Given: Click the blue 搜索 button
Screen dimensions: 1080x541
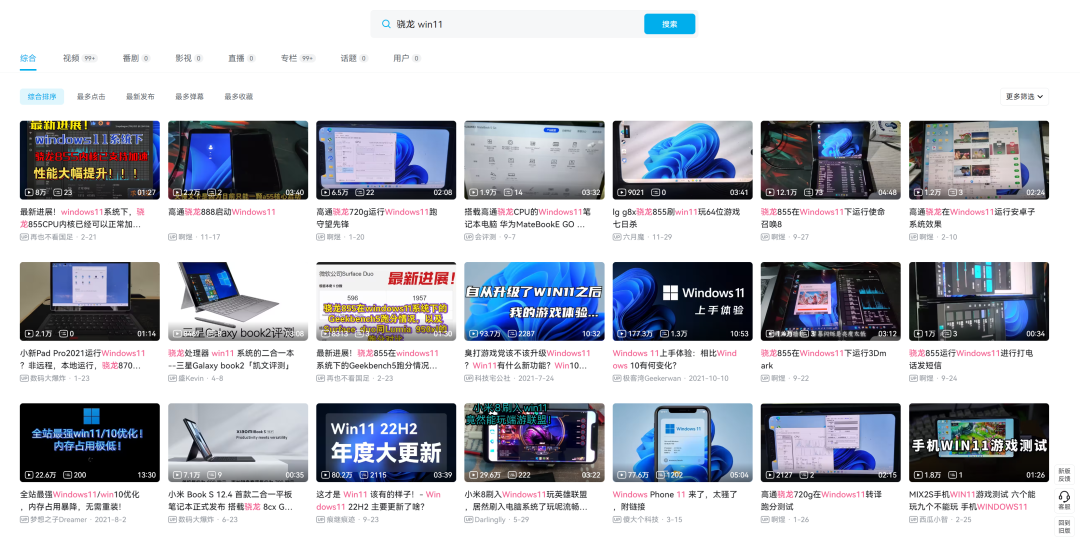Looking at the screenshot, I should (669, 24).
